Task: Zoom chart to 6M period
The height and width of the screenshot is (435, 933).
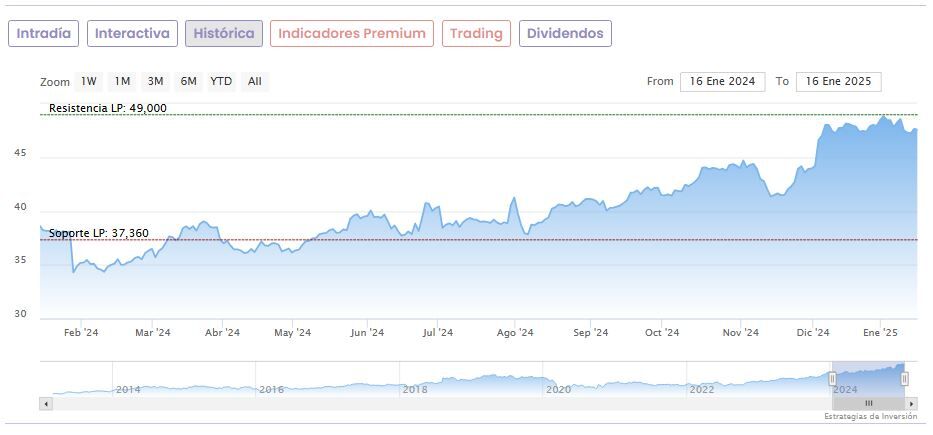Action: click(x=188, y=81)
